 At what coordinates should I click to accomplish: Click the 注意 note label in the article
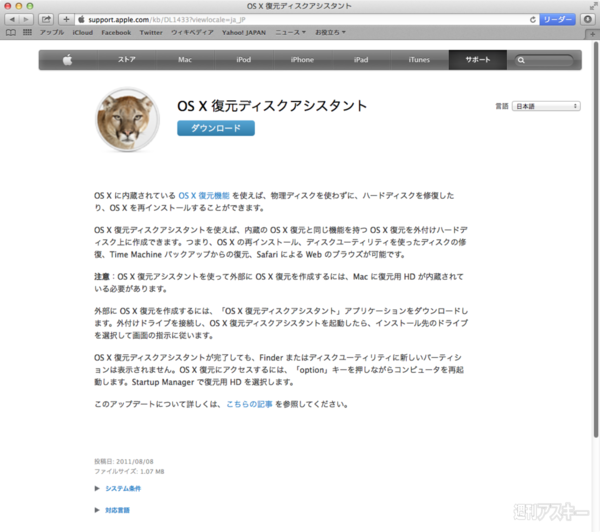[x=102, y=277]
